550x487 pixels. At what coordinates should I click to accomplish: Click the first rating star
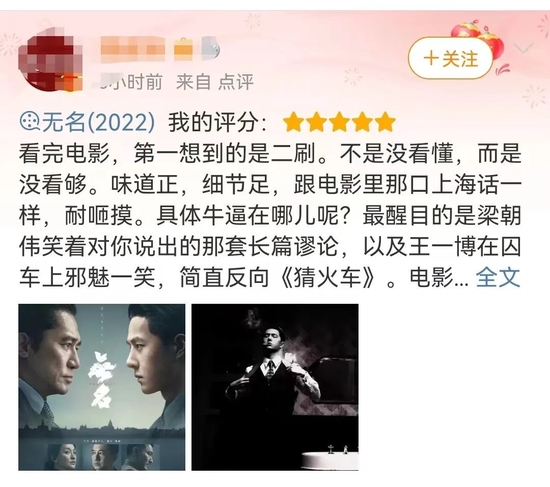pos(294,122)
